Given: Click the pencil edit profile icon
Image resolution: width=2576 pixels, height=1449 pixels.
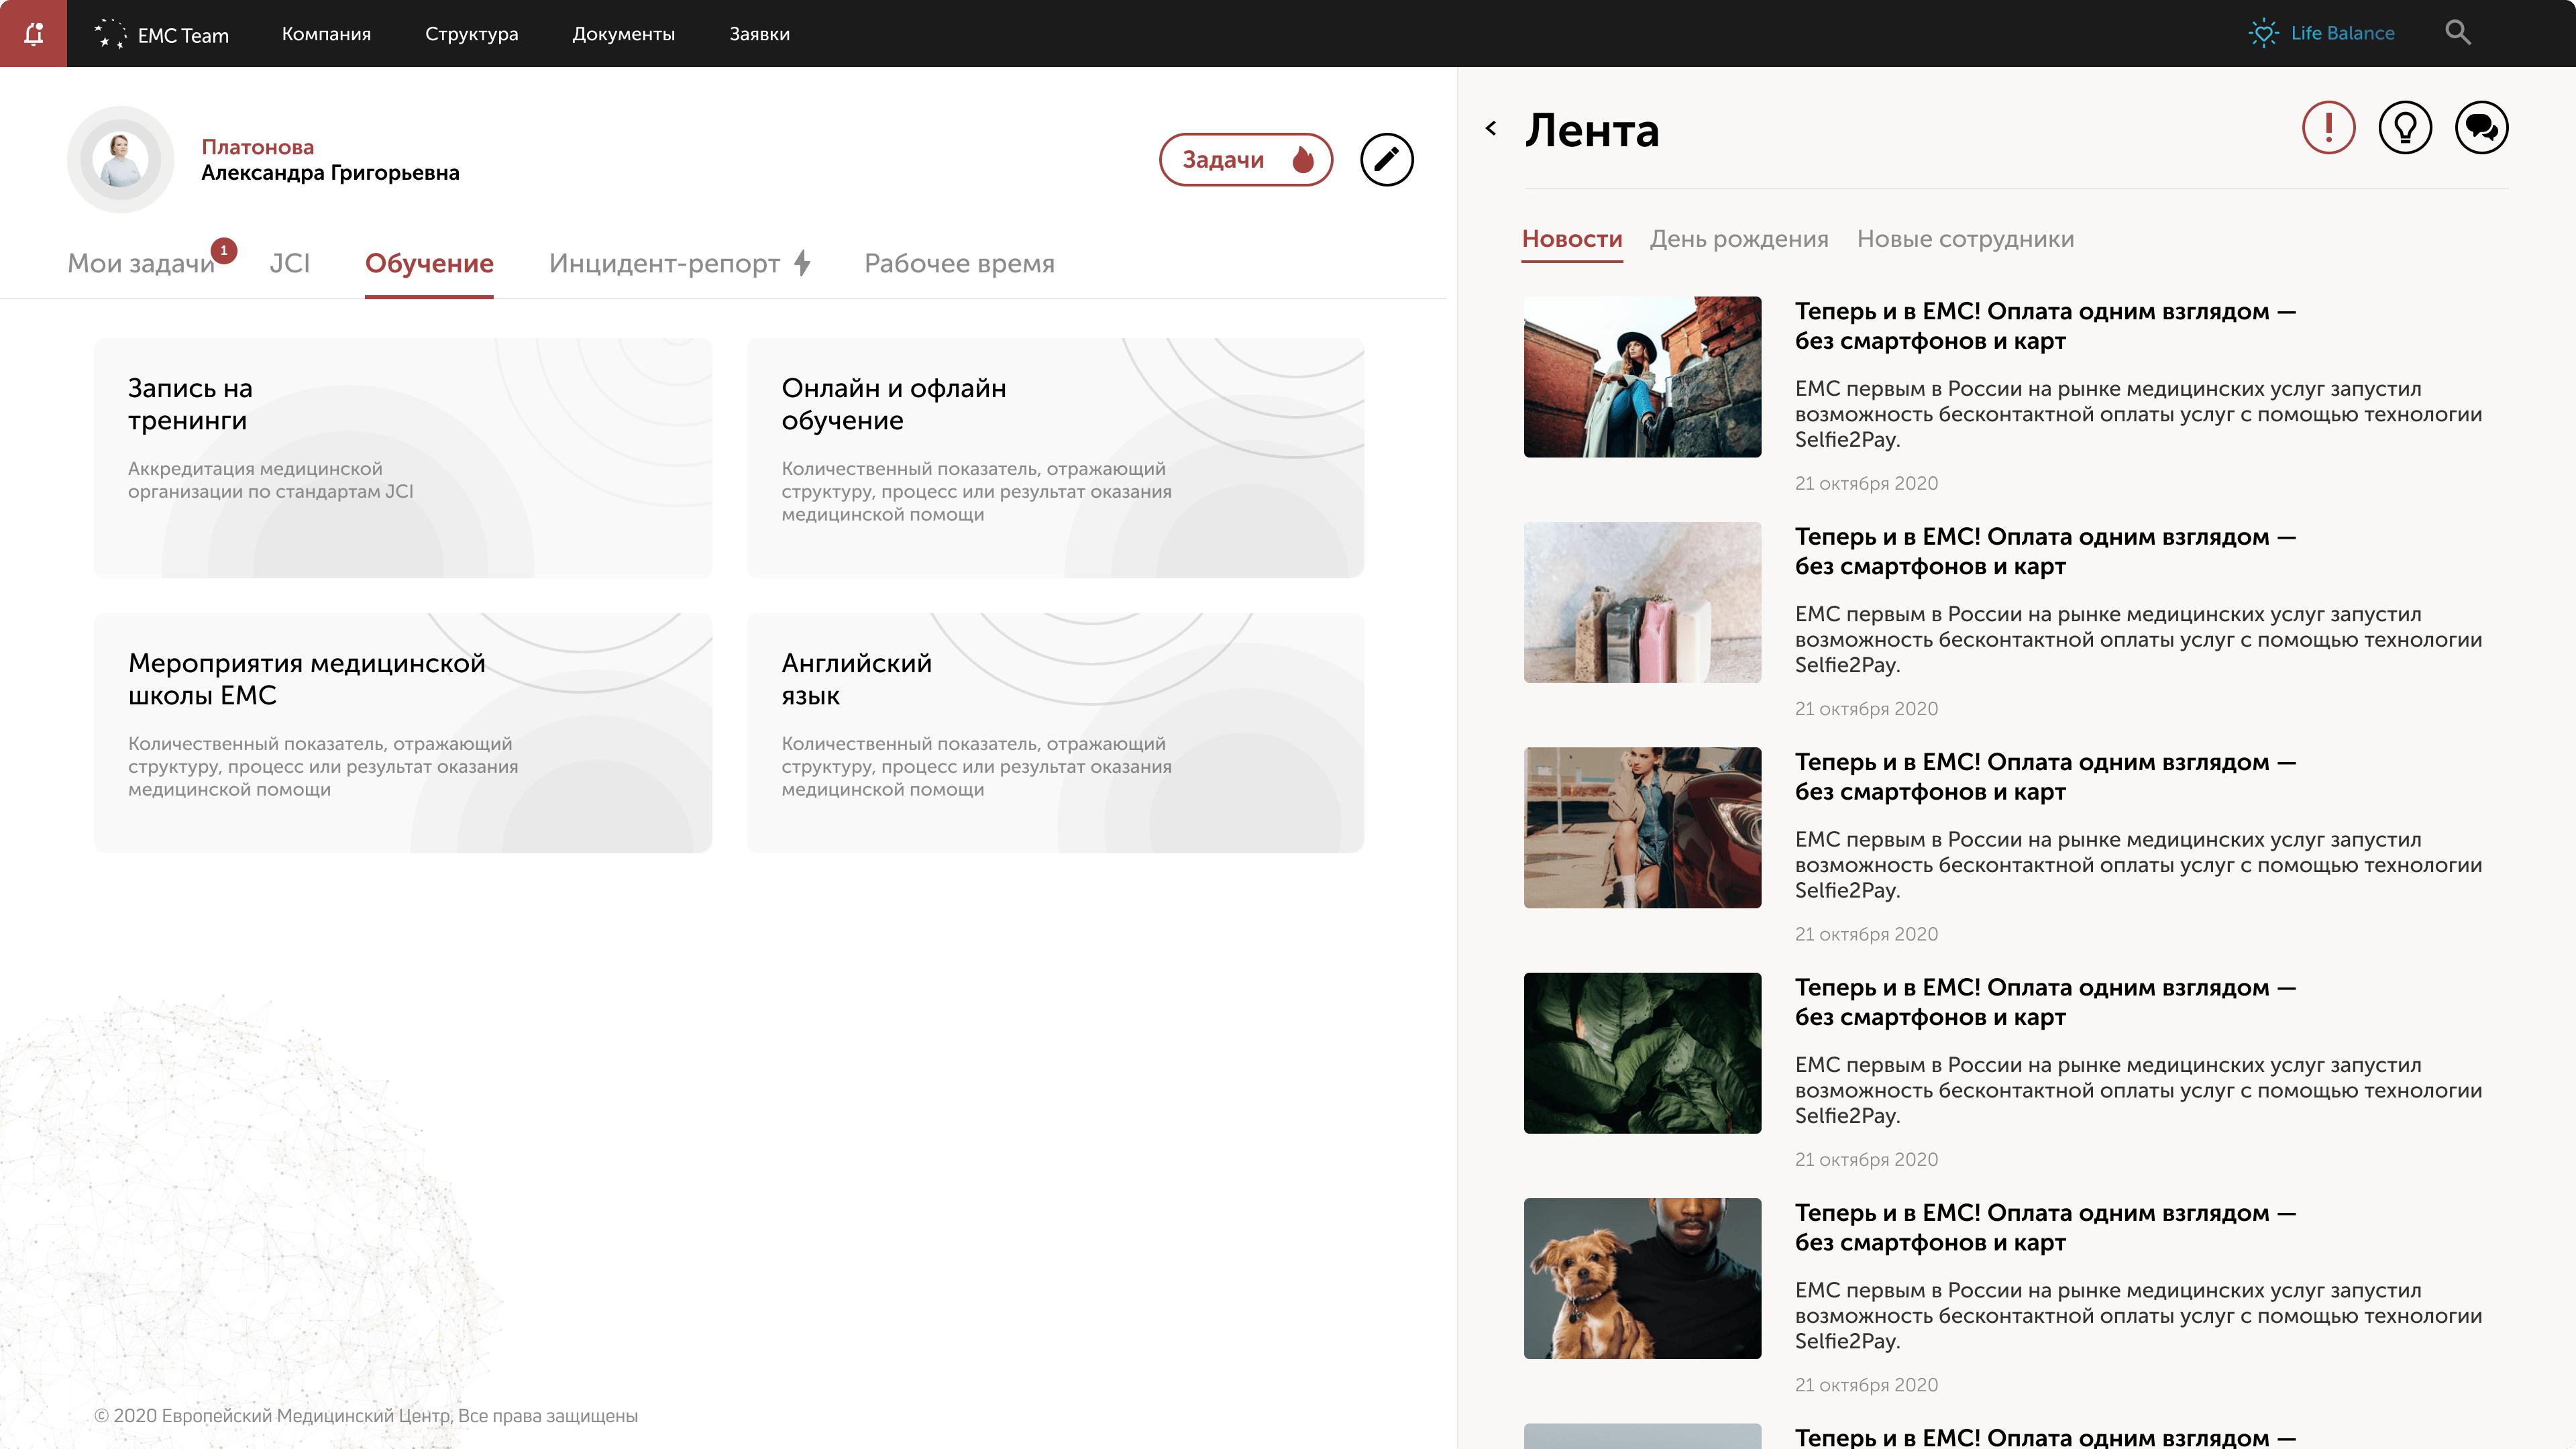Looking at the screenshot, I should tap(1386, 159).
